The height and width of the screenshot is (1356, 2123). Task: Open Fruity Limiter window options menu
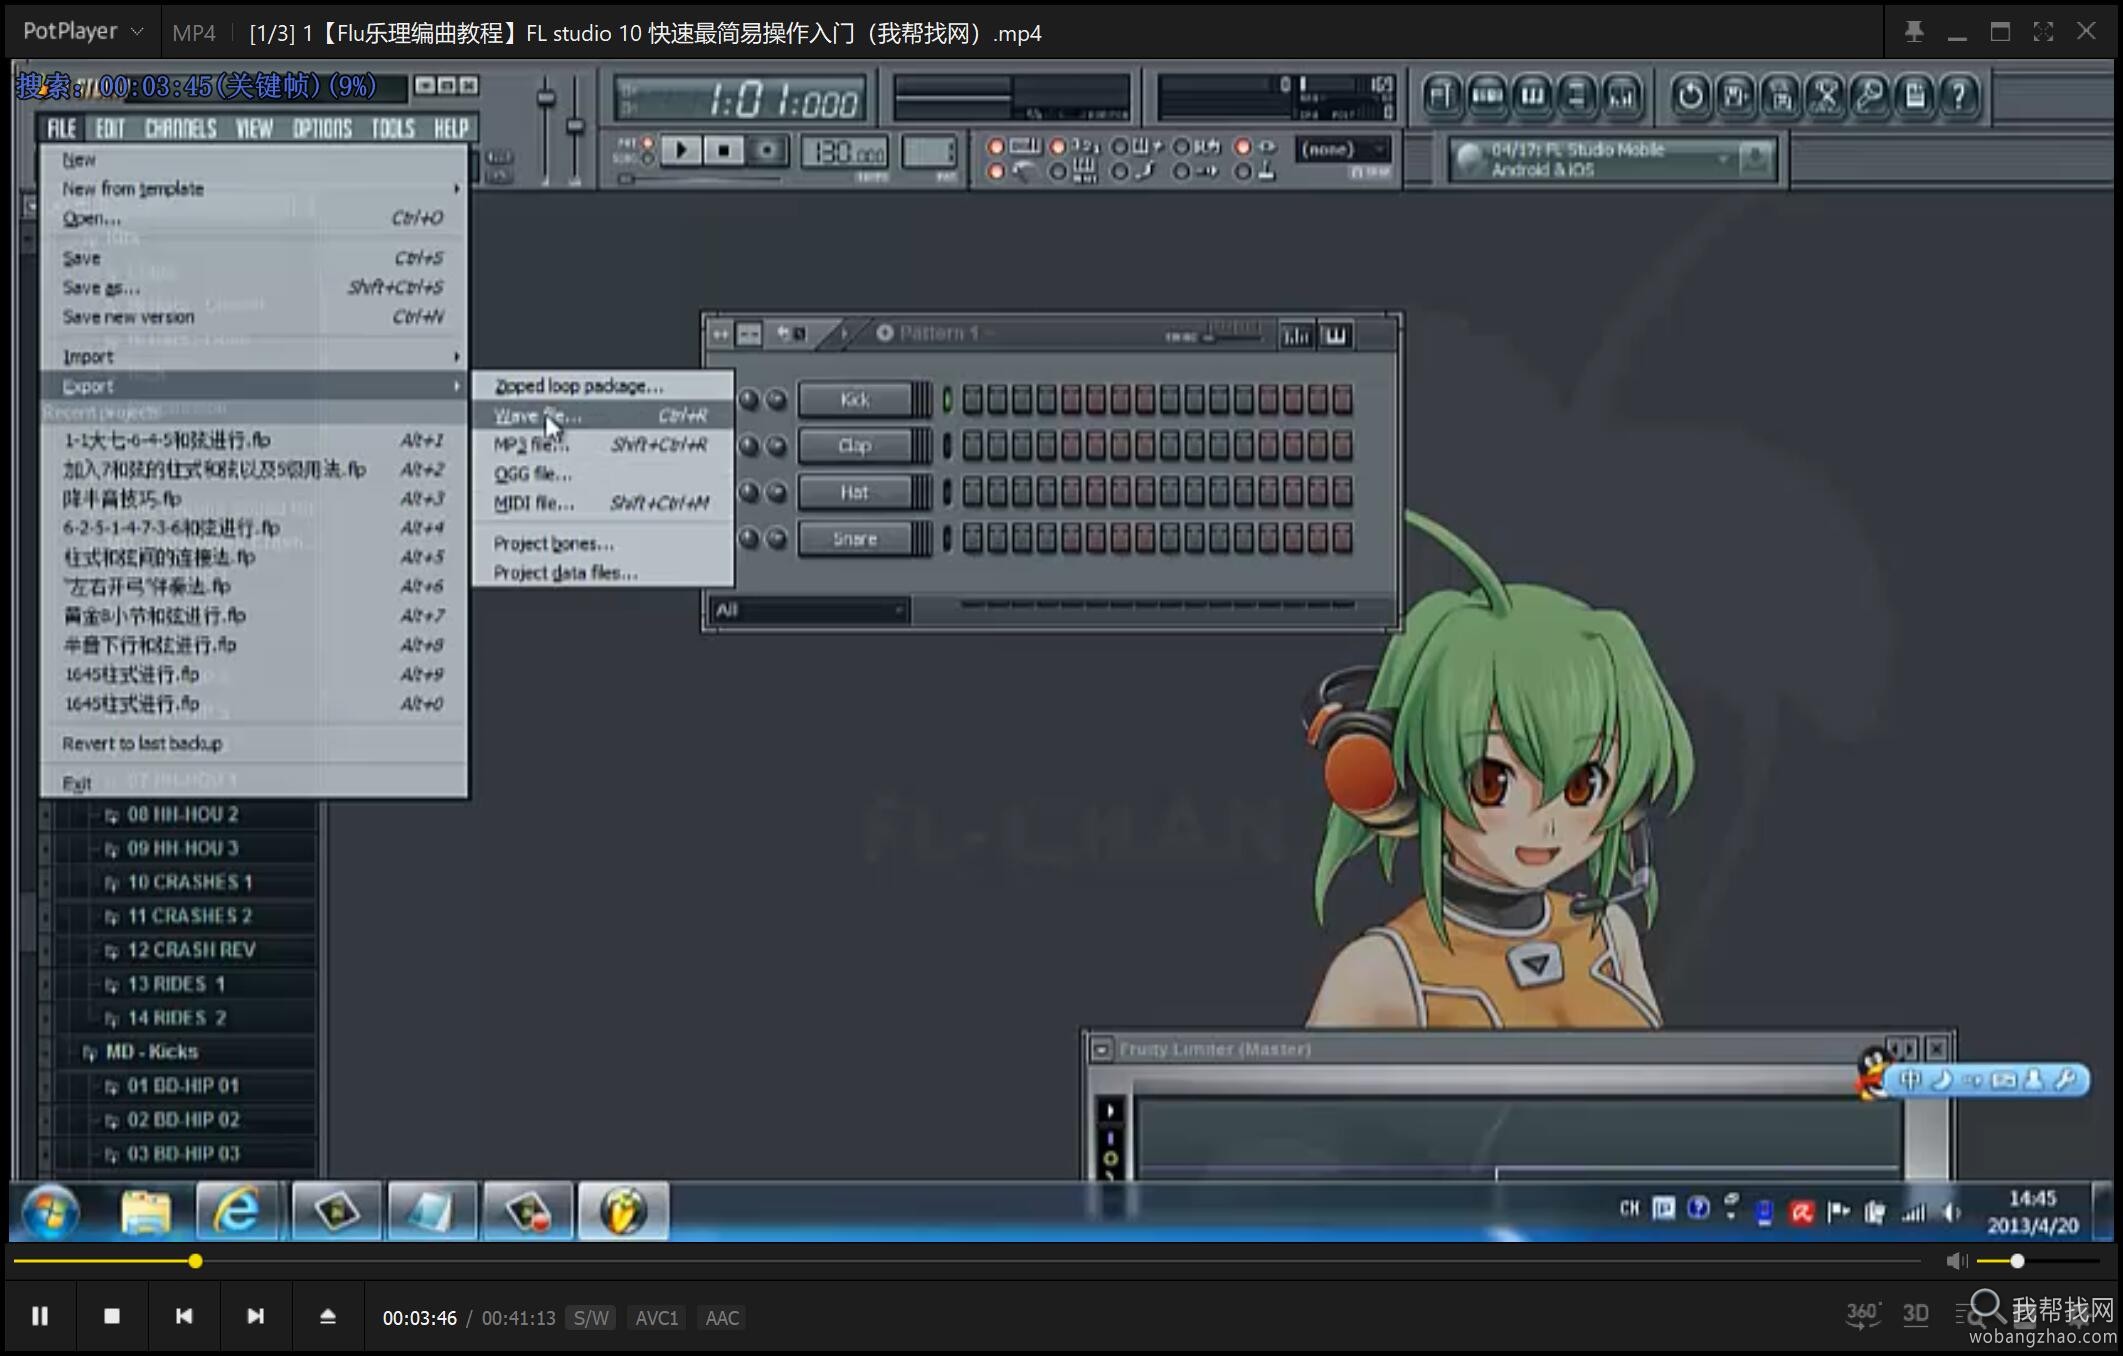click(1101, 1049)
